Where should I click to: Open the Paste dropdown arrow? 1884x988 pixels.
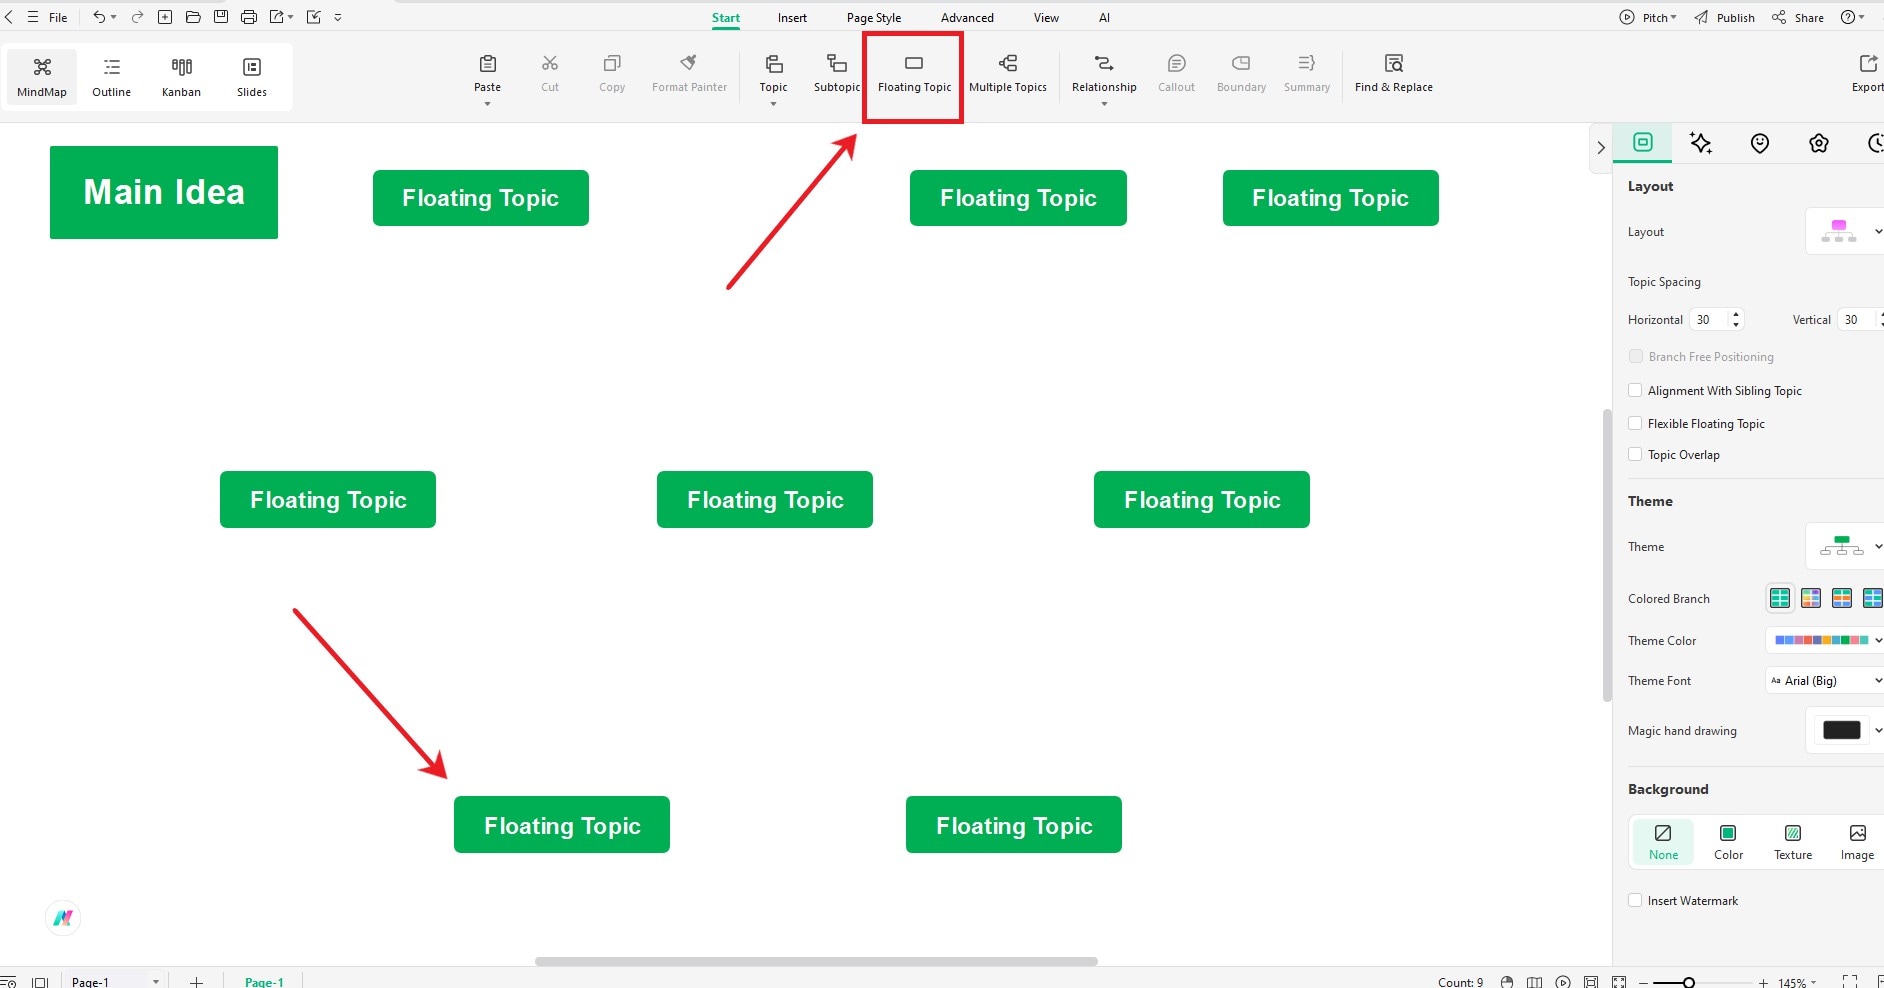[487, 104]
